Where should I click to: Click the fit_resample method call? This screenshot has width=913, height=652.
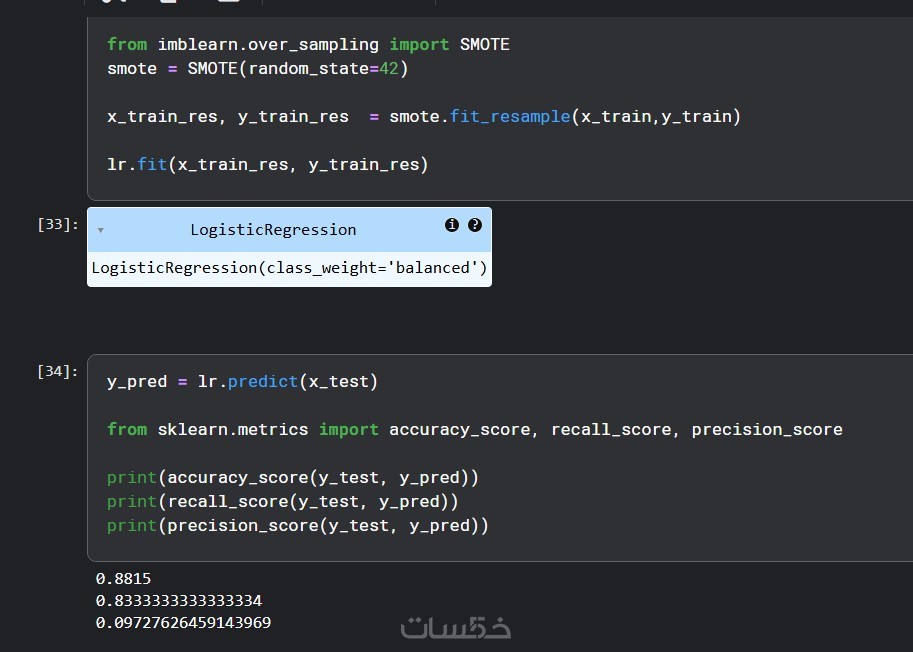coord(509,117)
